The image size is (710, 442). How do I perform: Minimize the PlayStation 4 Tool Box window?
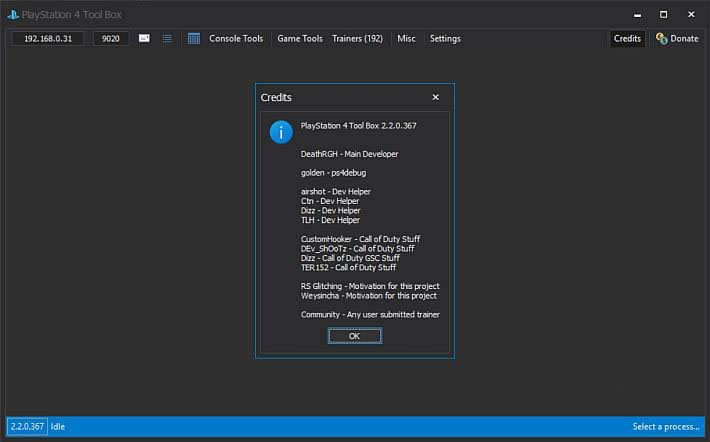pyautogui.click(x=637, y=15)
